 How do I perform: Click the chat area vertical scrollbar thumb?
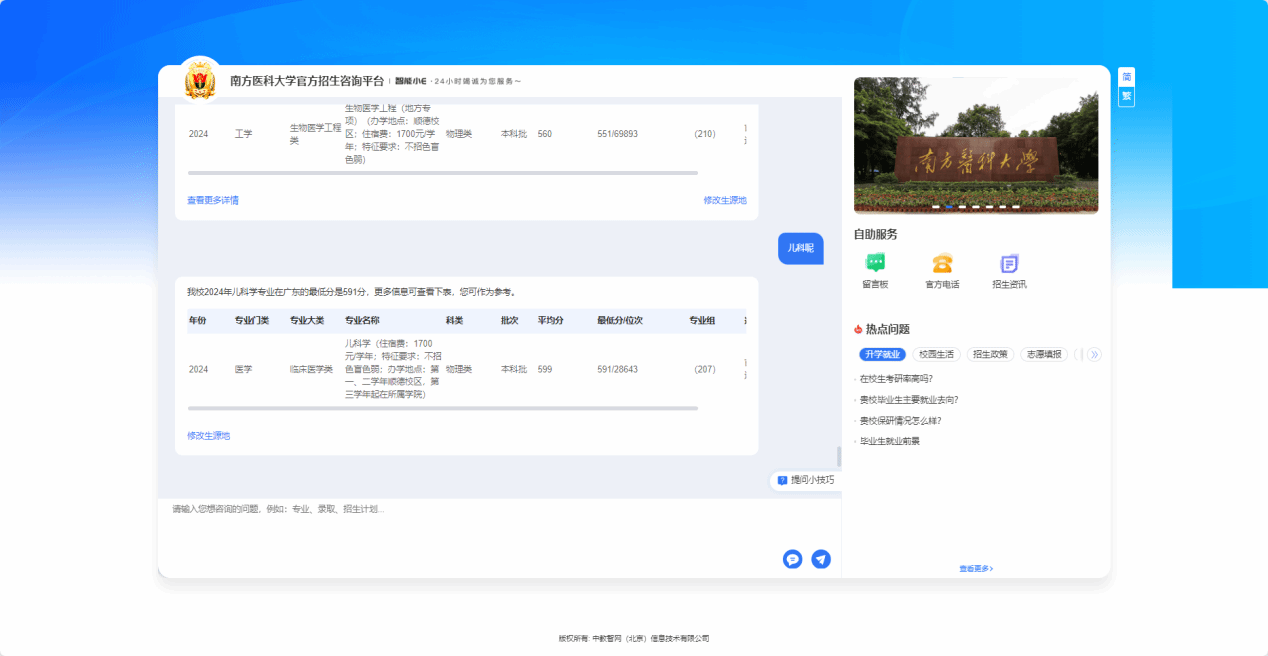[839, 457]
